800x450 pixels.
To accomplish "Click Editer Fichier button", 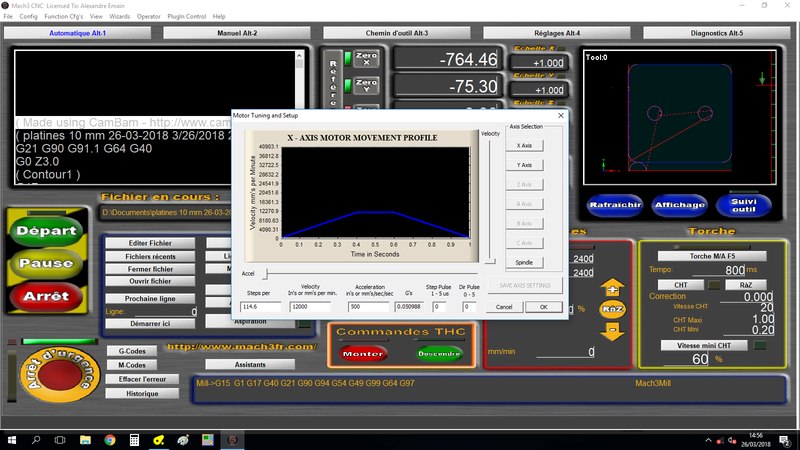I will coord(150,243).
